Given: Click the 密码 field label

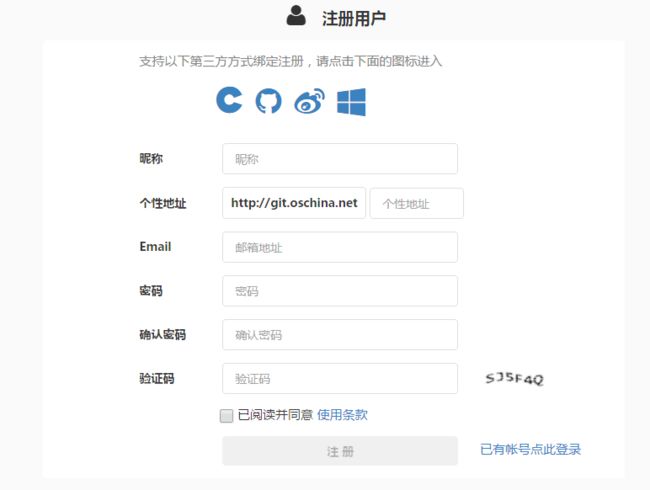Looking at the screenshot, I should 151,291.
